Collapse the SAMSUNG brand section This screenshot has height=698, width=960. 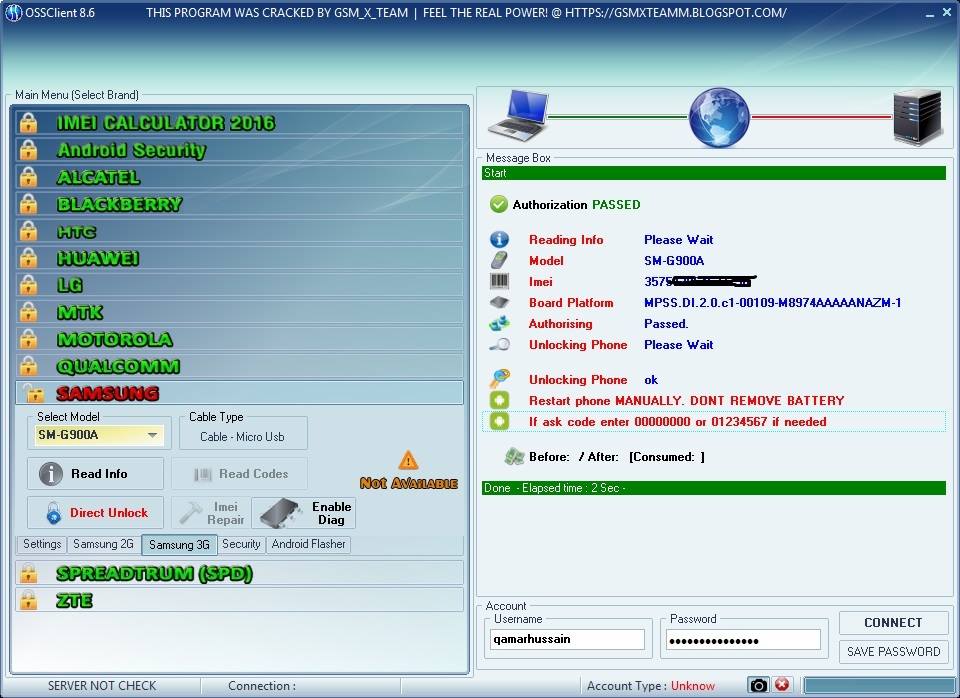click(239, 393)
